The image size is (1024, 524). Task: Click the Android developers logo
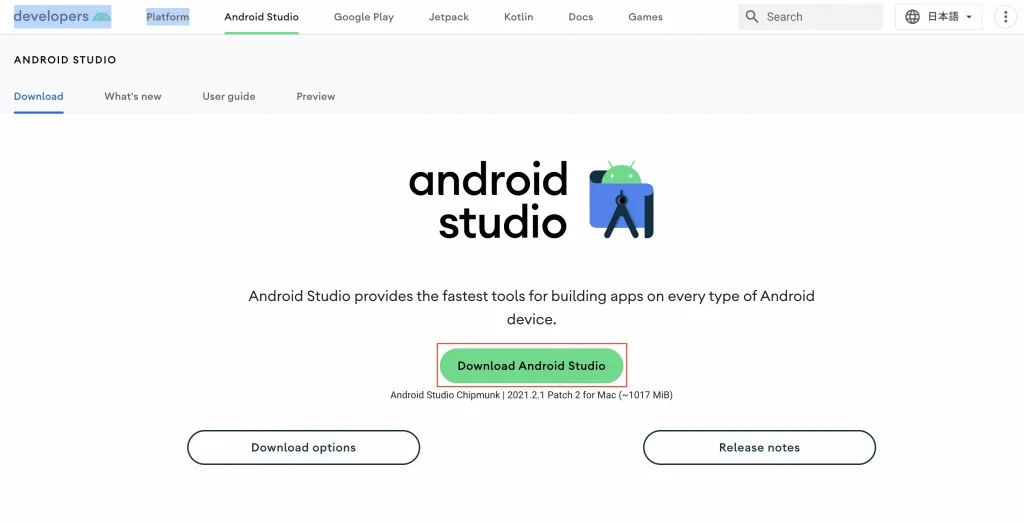62,17
